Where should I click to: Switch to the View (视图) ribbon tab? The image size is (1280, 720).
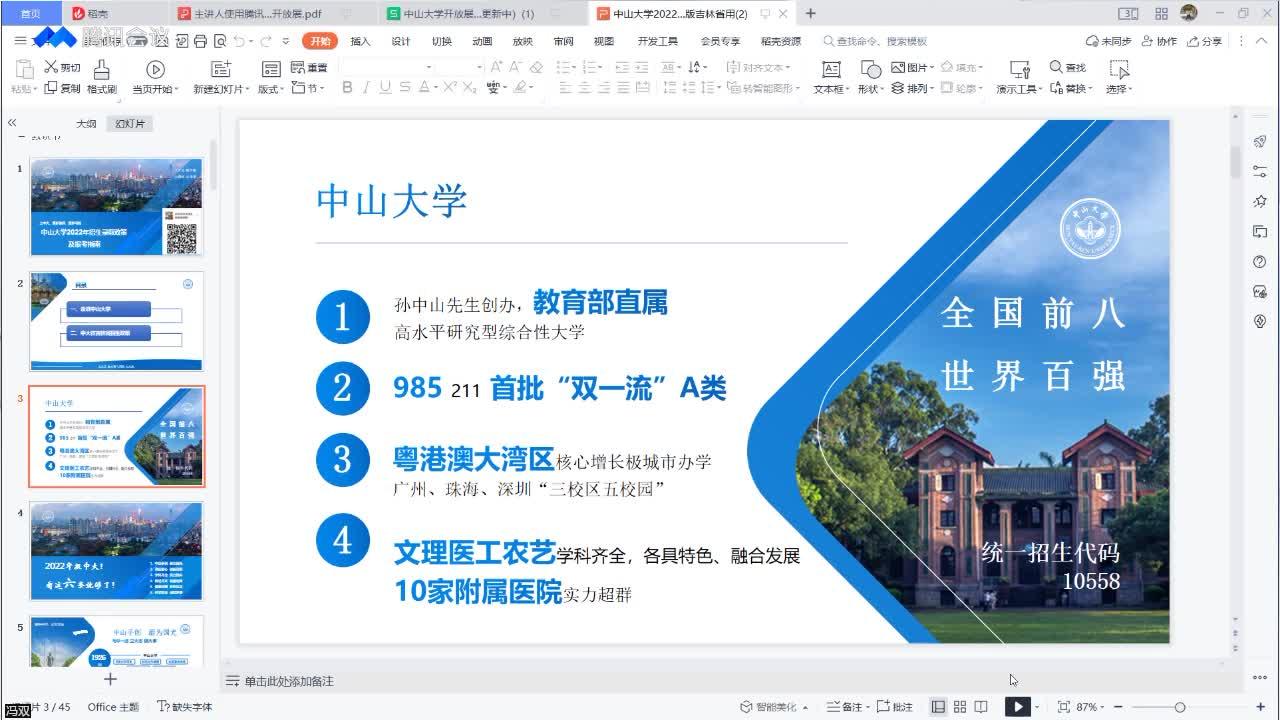[604, 41]
